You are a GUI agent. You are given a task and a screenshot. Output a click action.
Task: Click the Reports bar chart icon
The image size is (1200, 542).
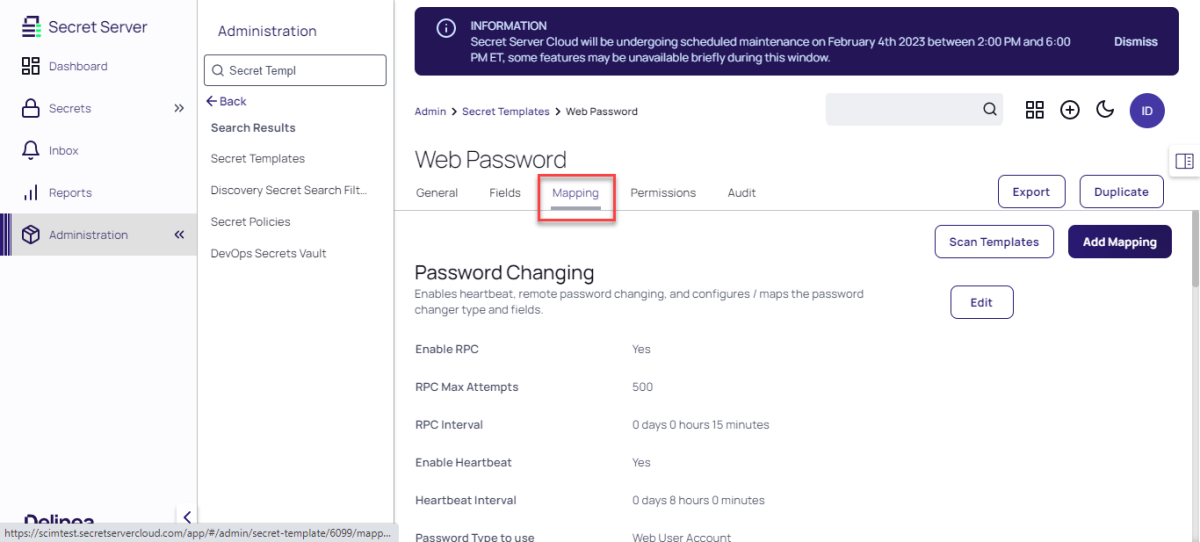pyautogui.click(x=30, y=192)
